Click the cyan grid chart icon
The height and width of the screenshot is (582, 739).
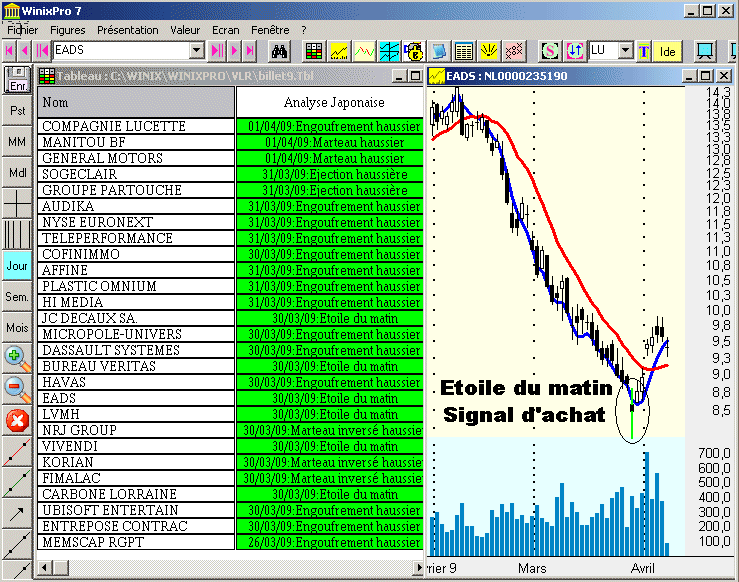389,51
